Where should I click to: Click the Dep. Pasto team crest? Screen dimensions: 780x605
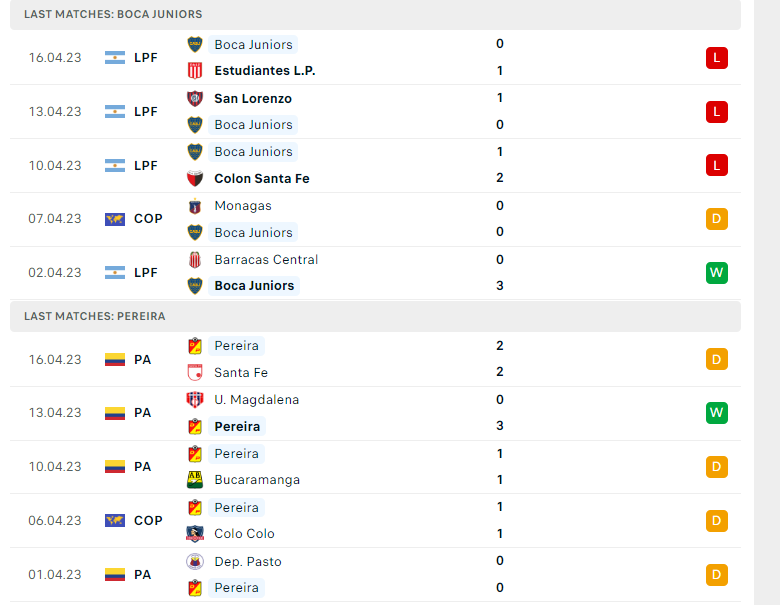195,561
